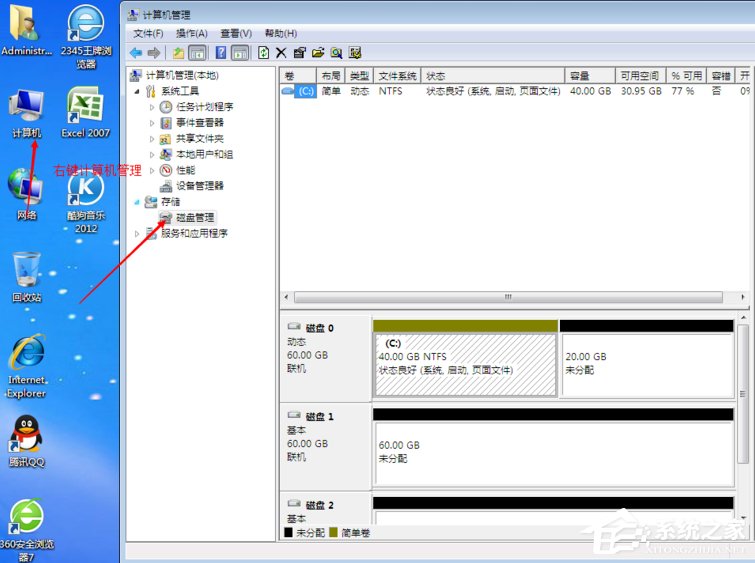Open the 文件(F) menu
This screenshot has height=563, width=755.
pyautogui.click(x=148, y=33)
